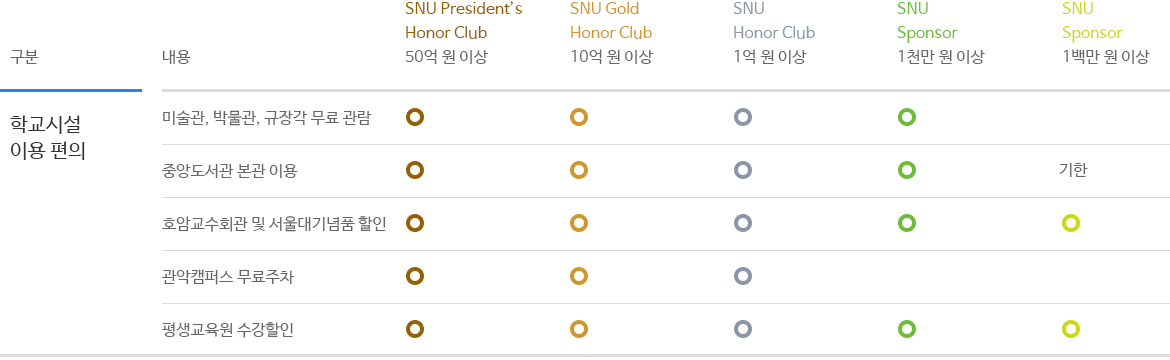
Task: Click the green circle in 미술관, 박물관 row
Action: 907,117
